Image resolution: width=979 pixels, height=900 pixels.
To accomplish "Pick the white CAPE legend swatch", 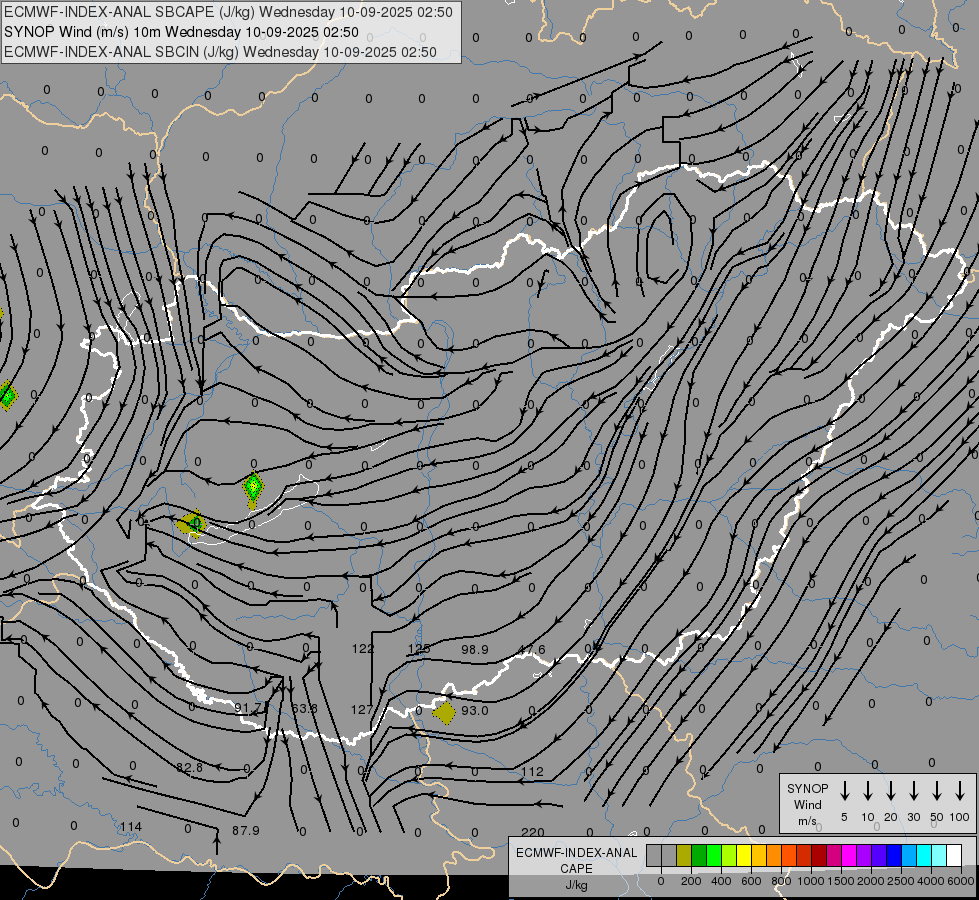I will (x=953, y=855).
